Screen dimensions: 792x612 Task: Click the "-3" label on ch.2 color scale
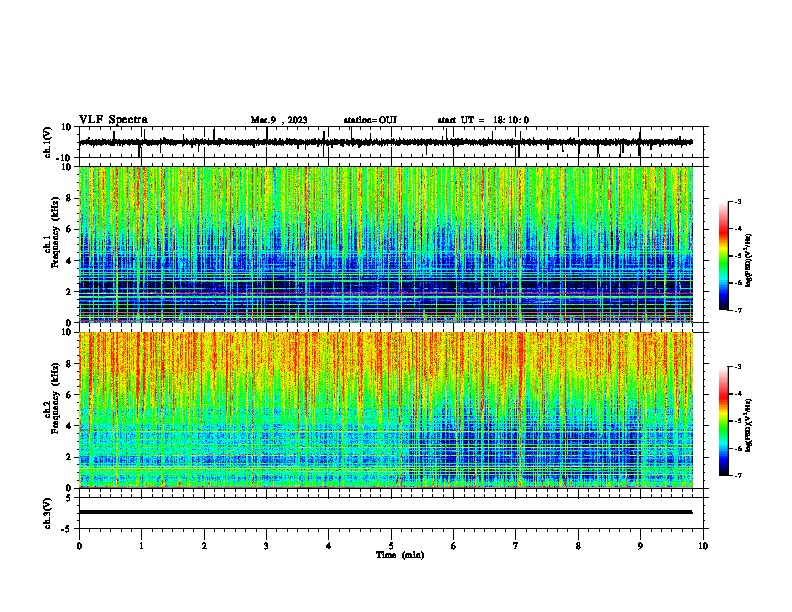coord(737,367)
